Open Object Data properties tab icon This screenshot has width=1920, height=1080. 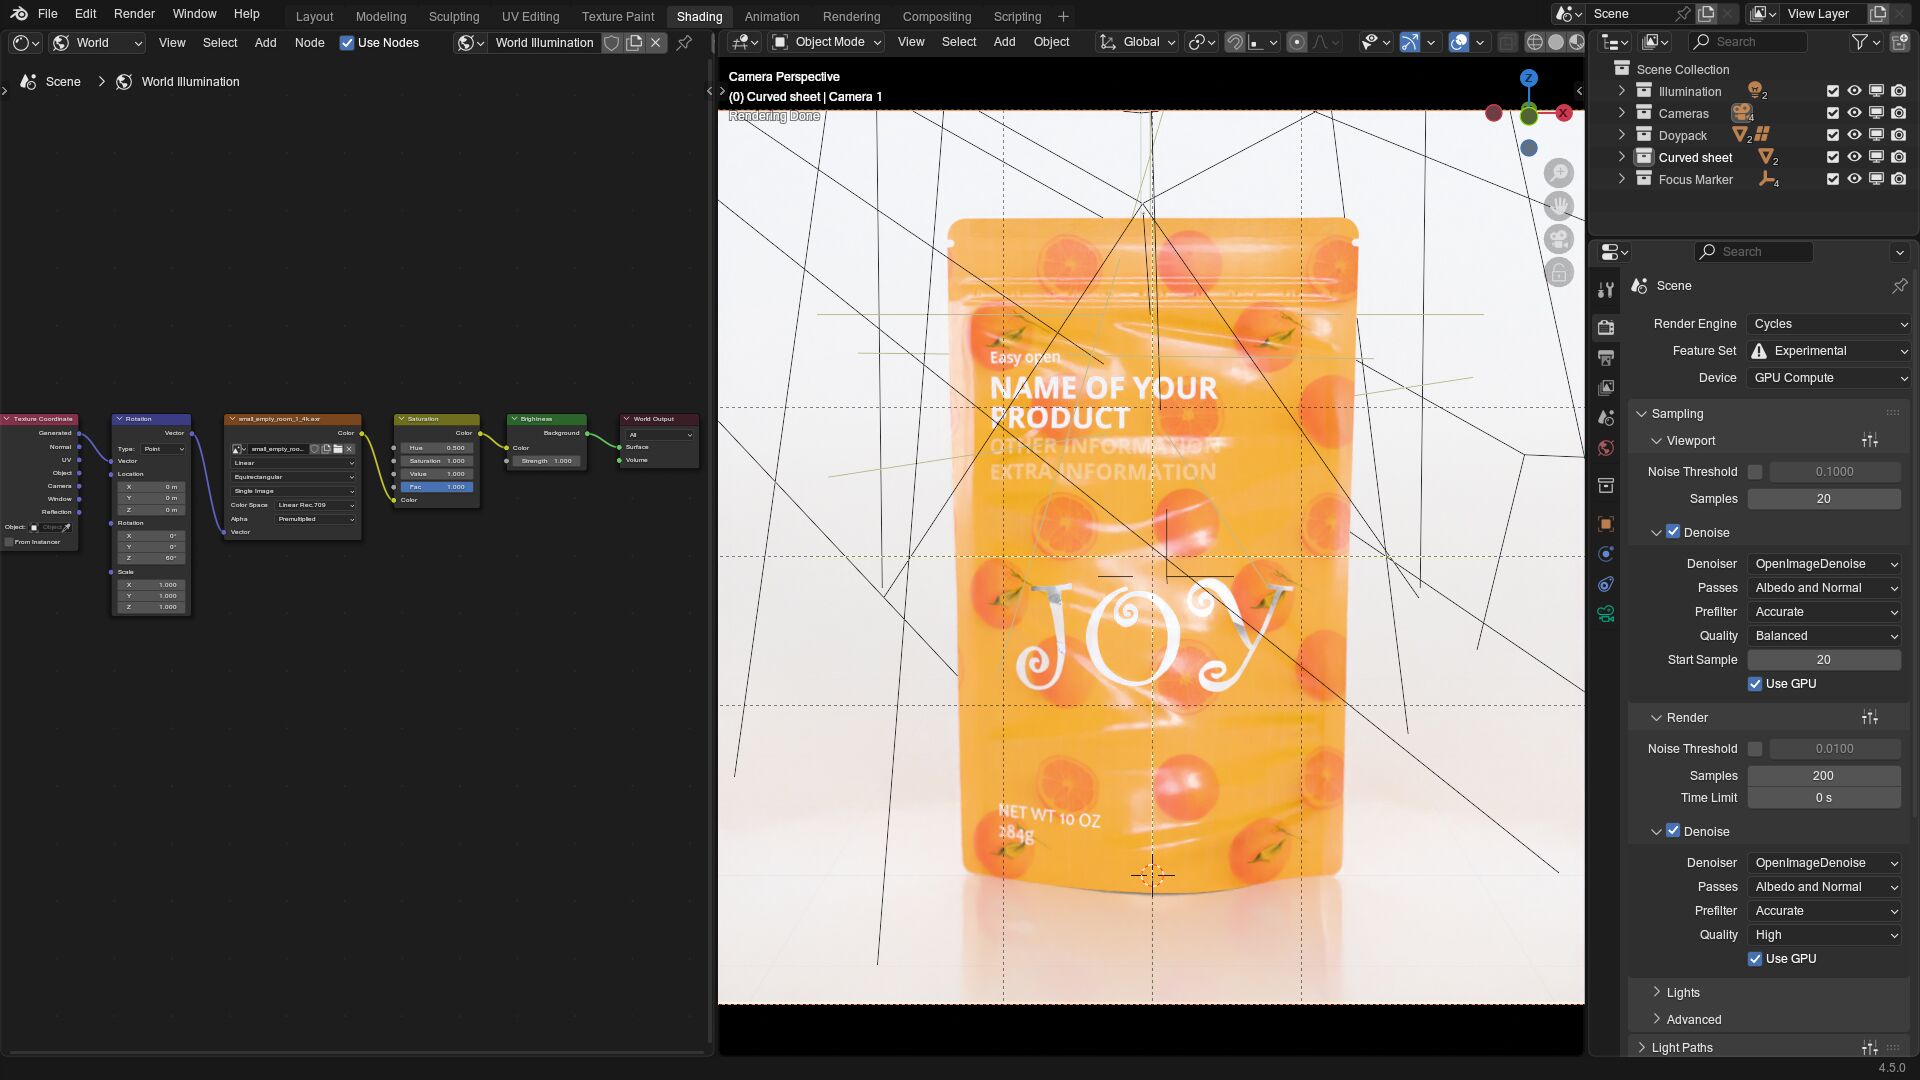1606,613
